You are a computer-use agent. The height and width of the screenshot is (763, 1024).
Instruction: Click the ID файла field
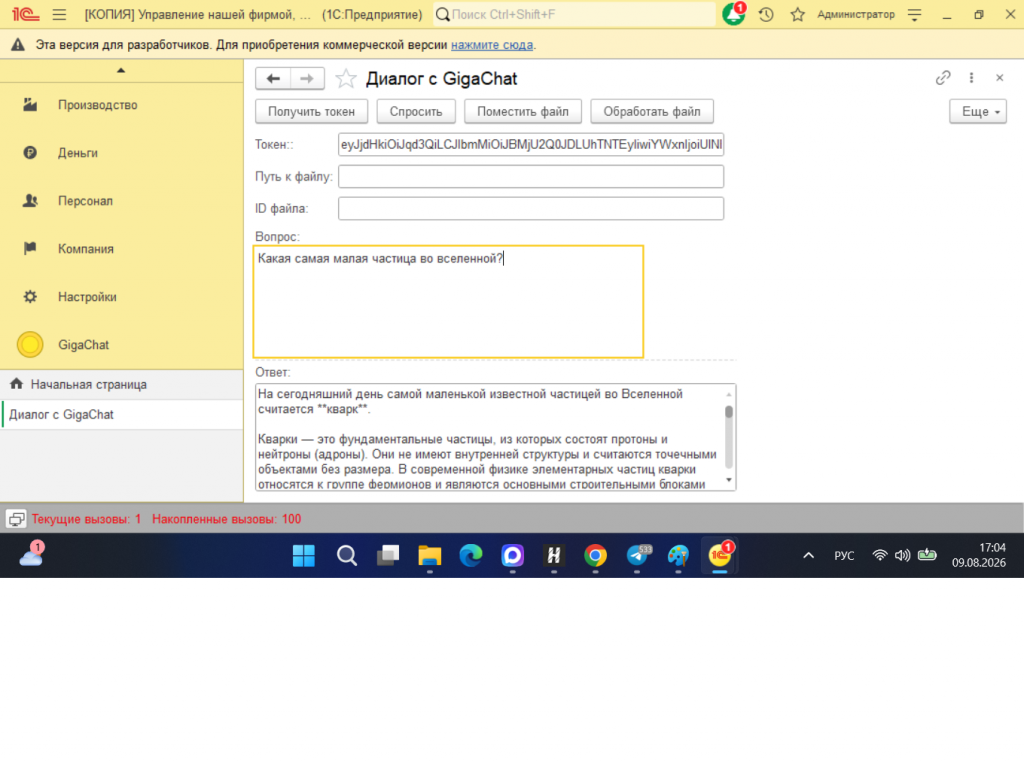tap(531, 208)
